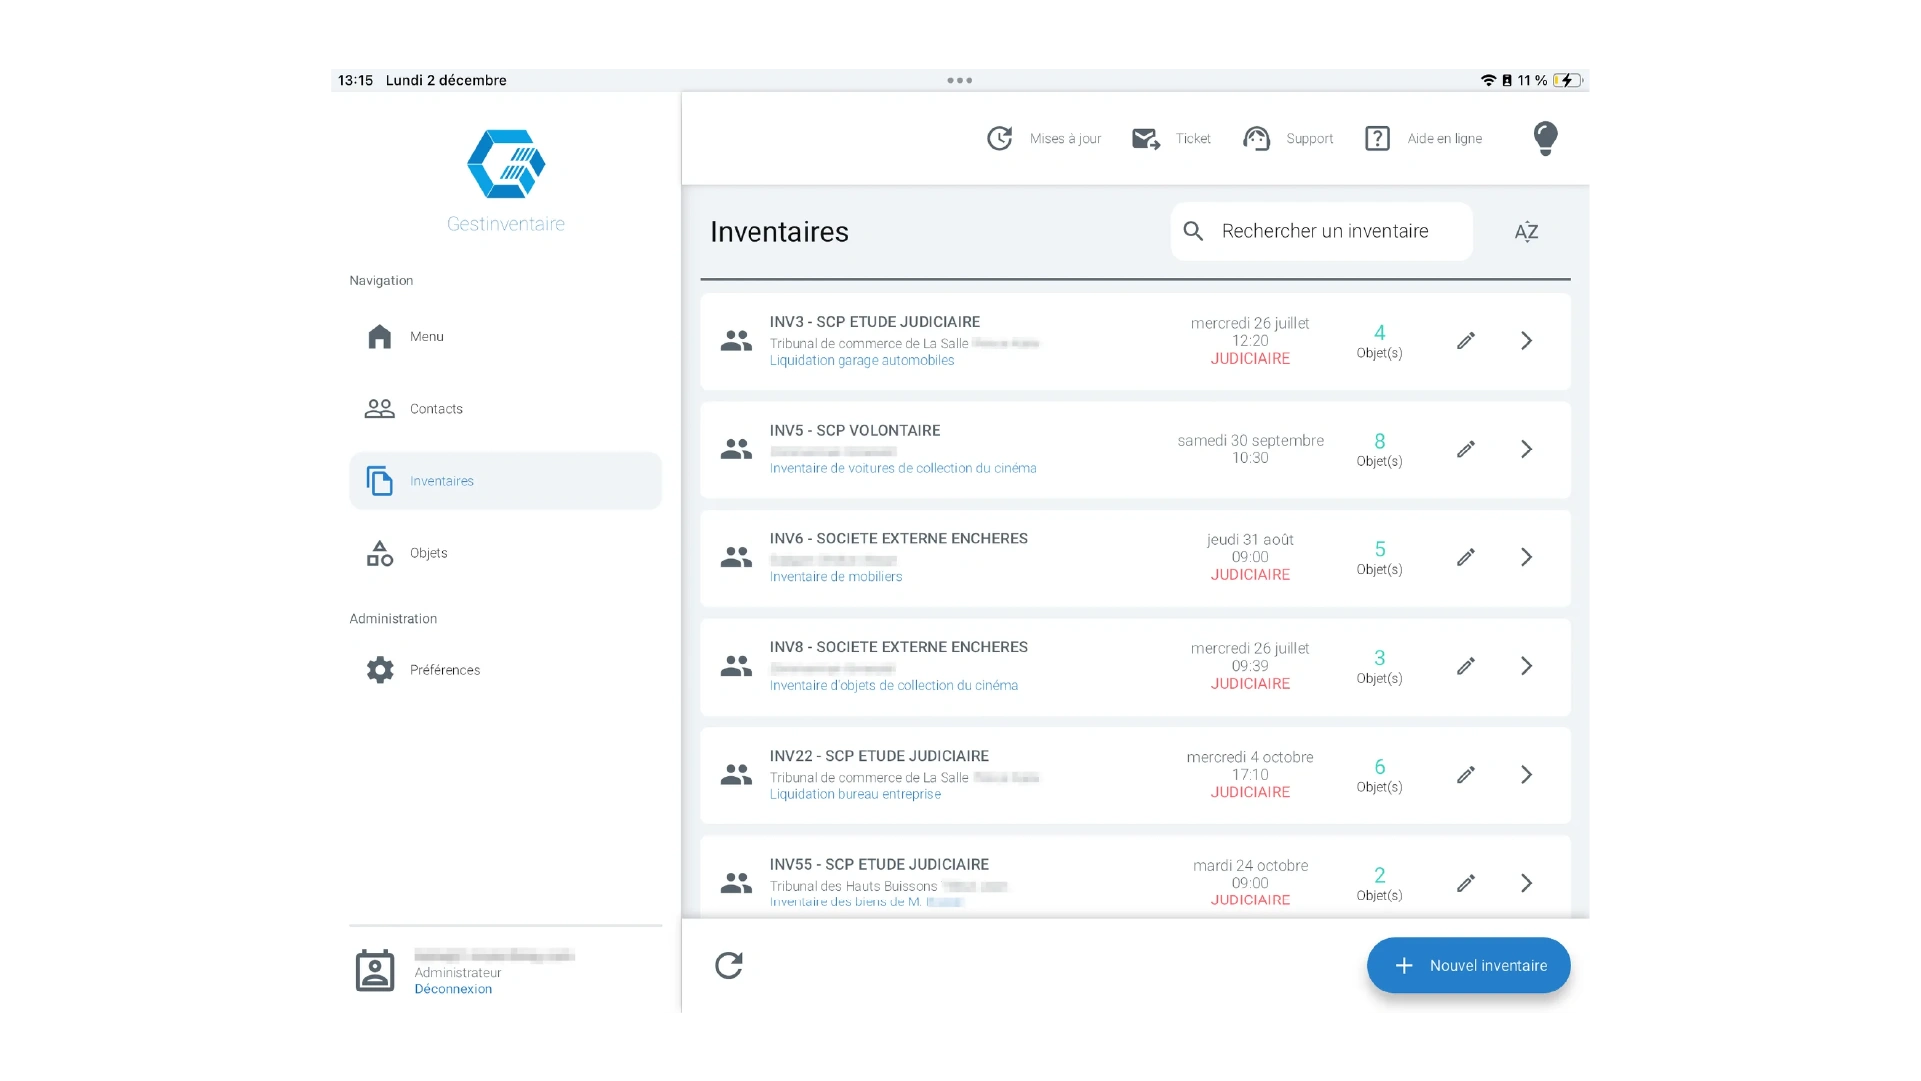Expand INV55 row chevron
This screenshot has height=1081, width=1921.
[x=1526, y=883]
